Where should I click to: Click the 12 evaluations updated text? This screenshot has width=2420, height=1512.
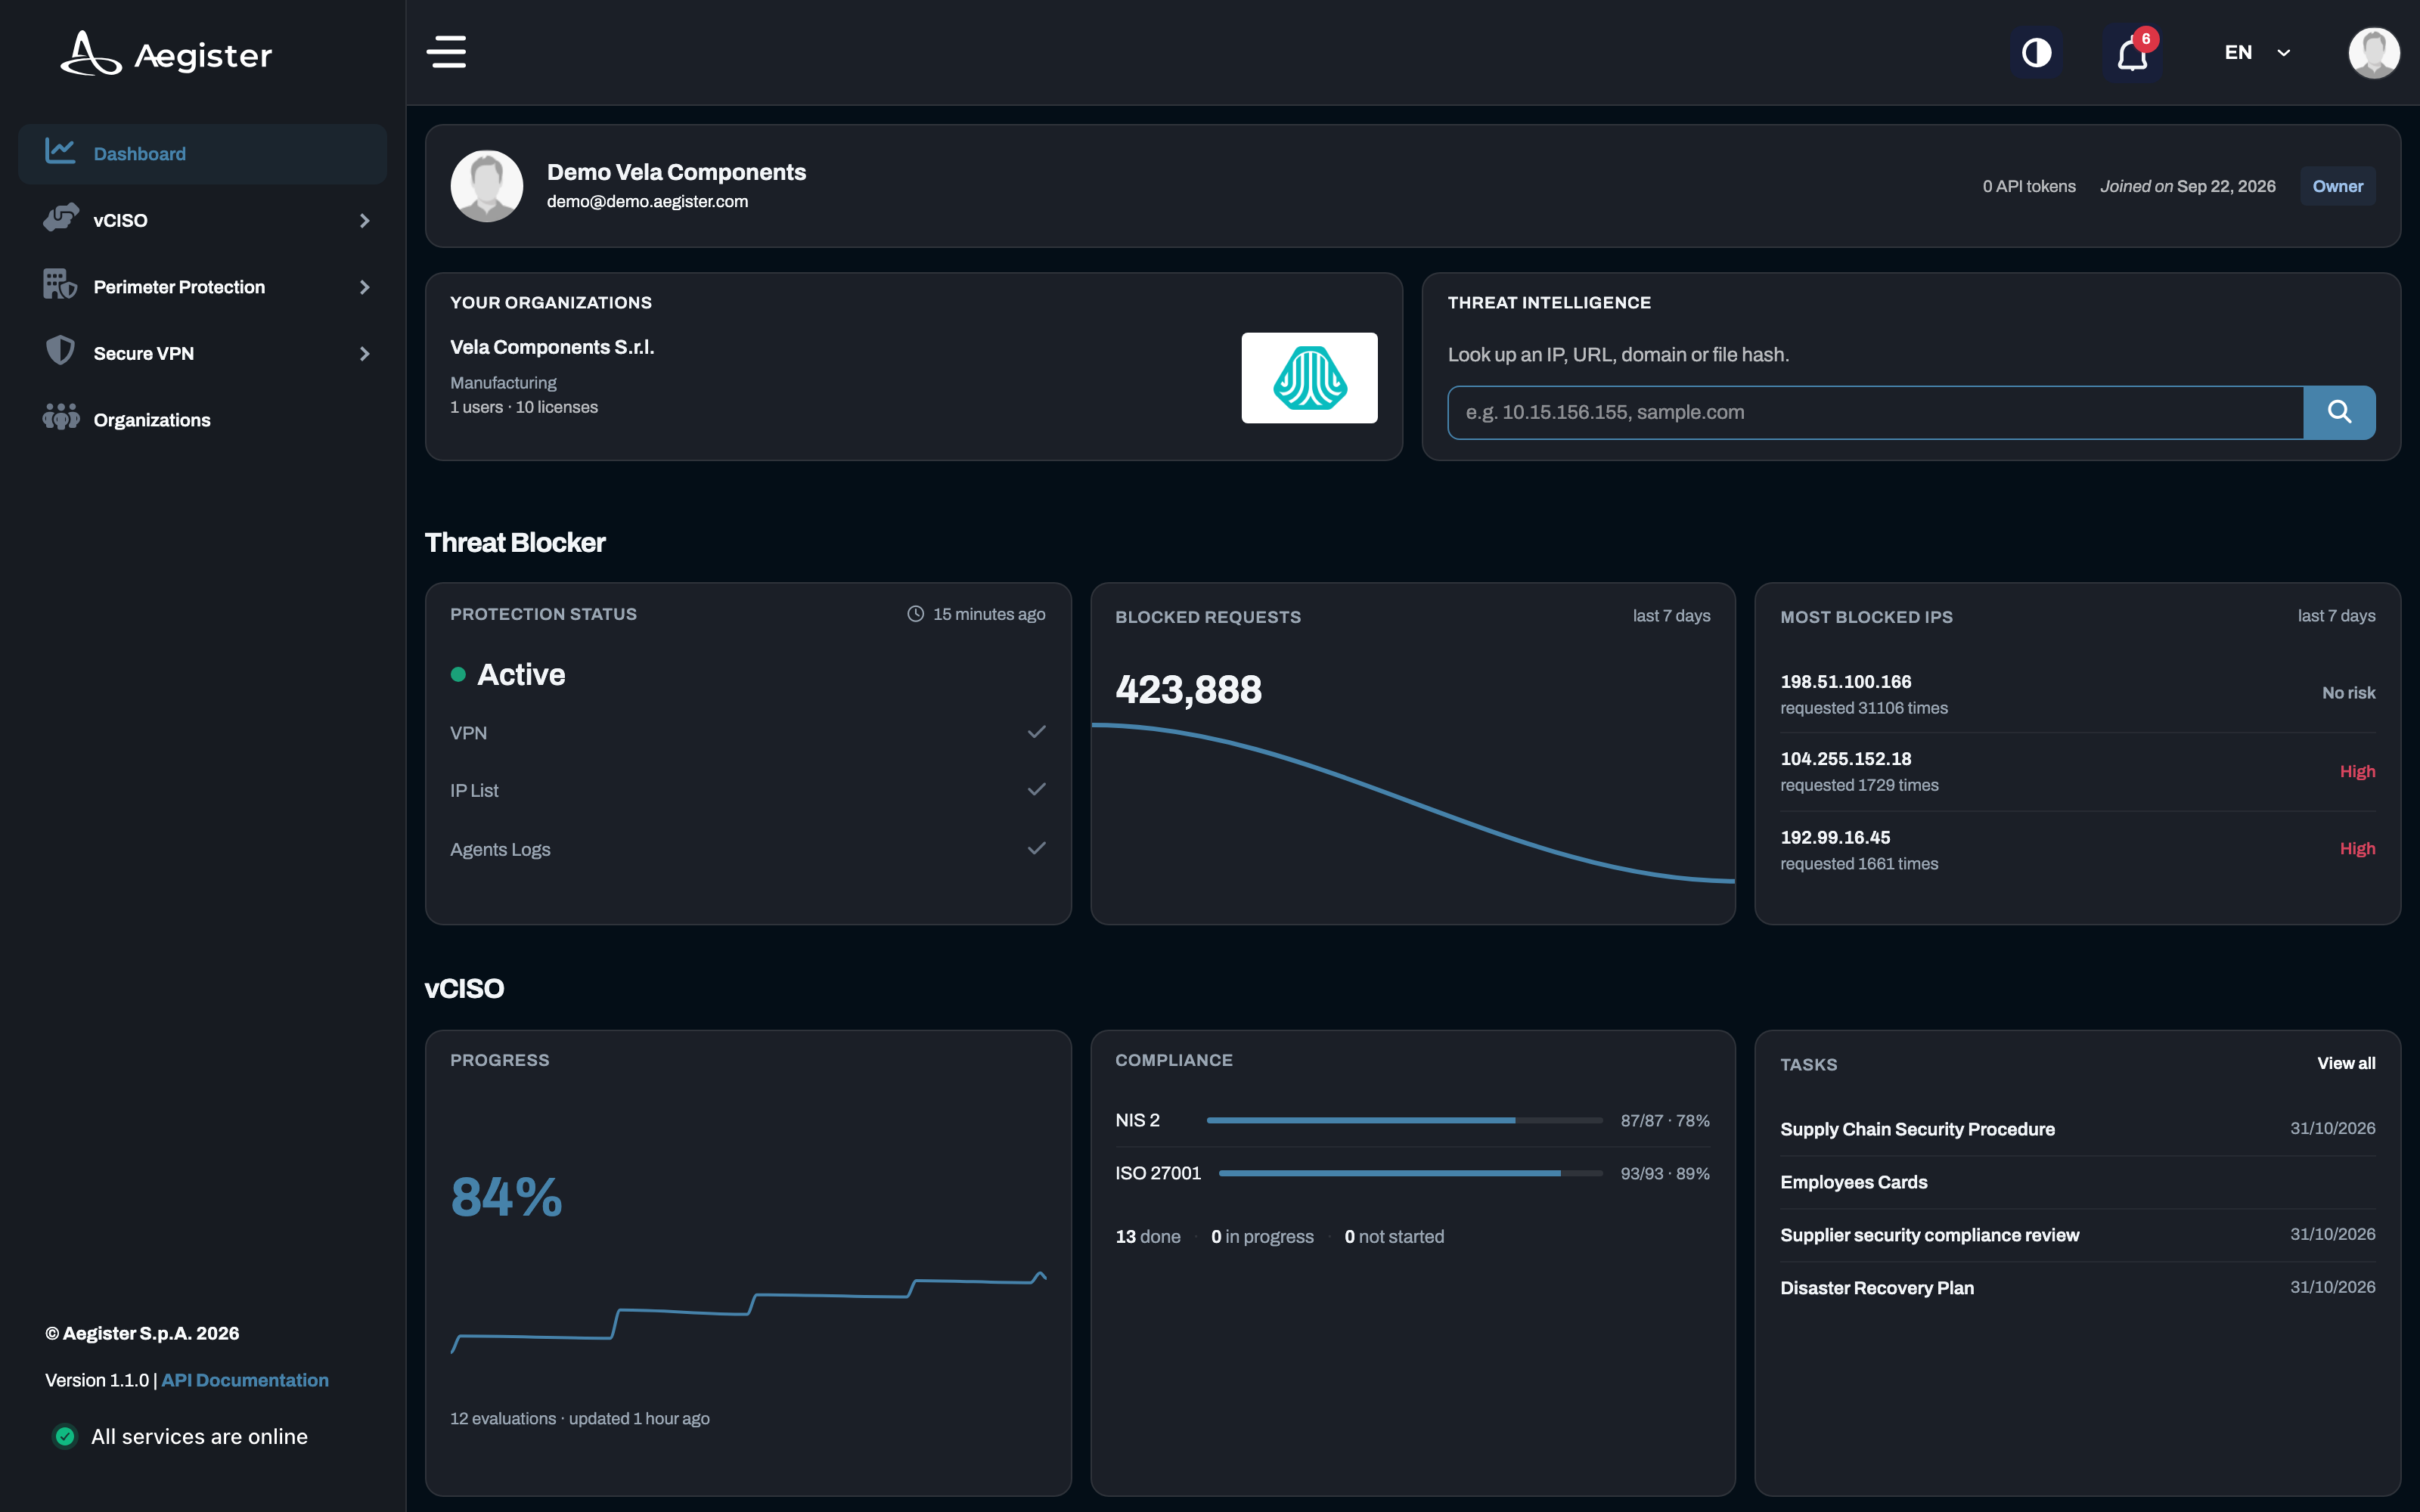pos(579,1418)
